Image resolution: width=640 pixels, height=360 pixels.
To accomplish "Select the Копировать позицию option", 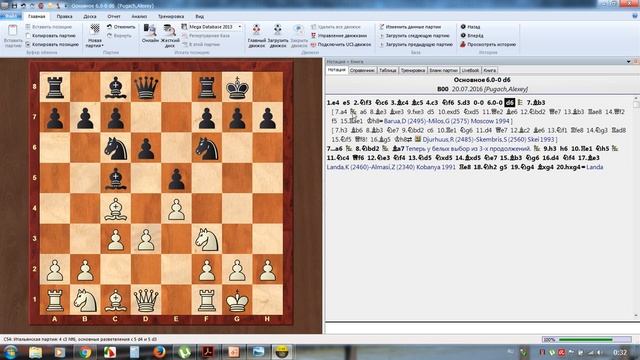I will click(x=52, y=44).
